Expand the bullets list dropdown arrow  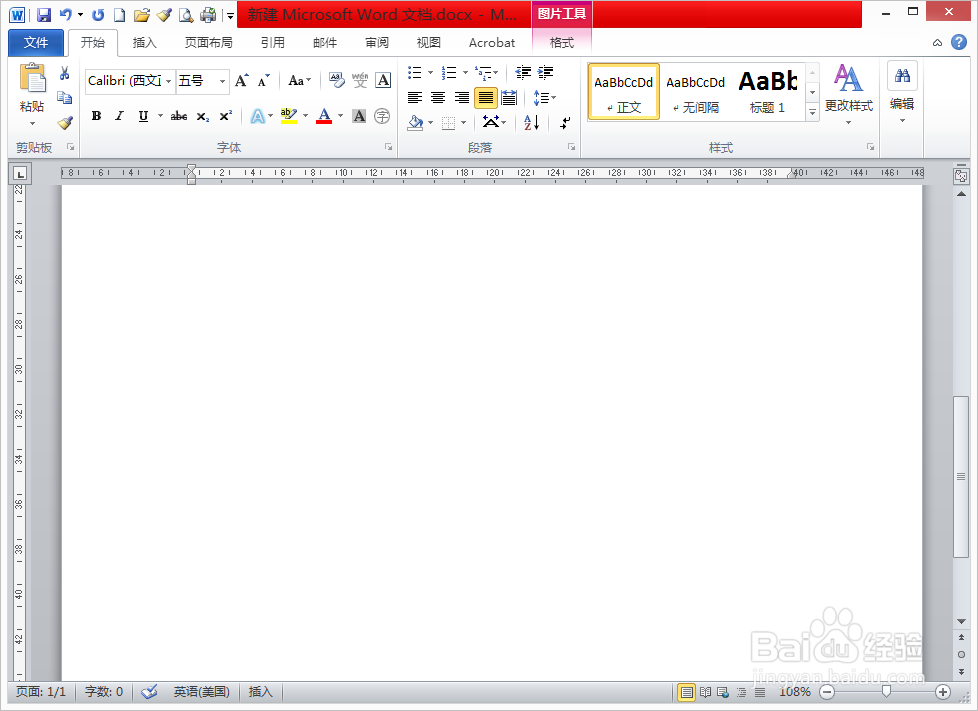pyautogui.click(x=430, y=73)
